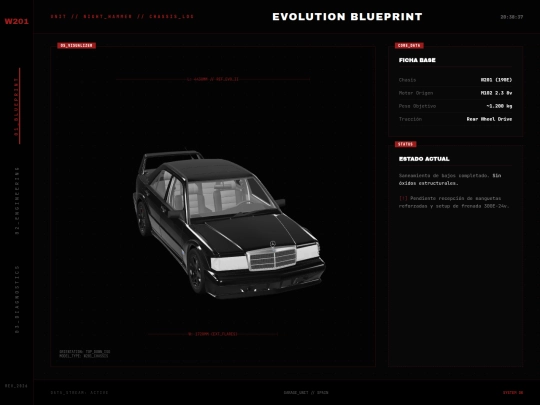Screen dimensions: 540x405
Task: Click the Peso Objetivo value ~1.200 kg
Action: pos(499,106)
